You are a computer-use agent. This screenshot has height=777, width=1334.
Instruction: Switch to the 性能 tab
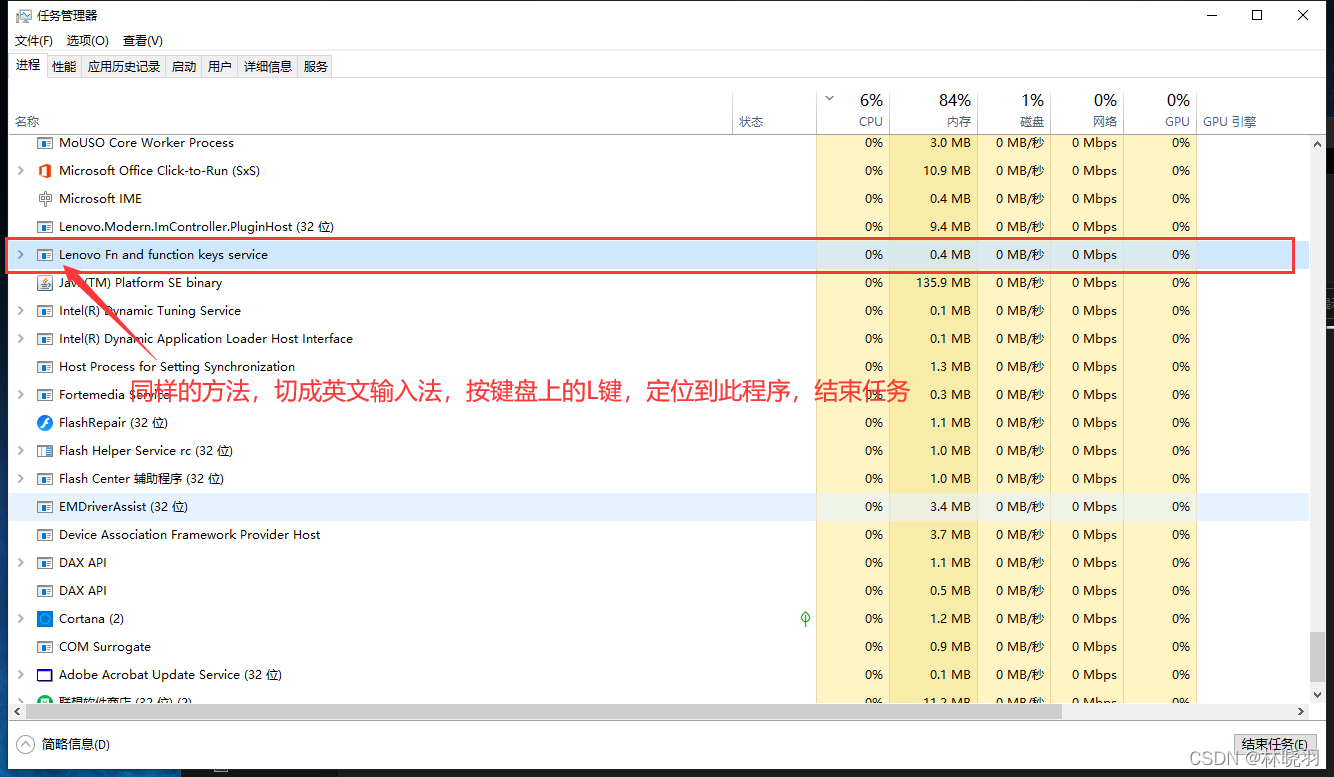[64, 67]
